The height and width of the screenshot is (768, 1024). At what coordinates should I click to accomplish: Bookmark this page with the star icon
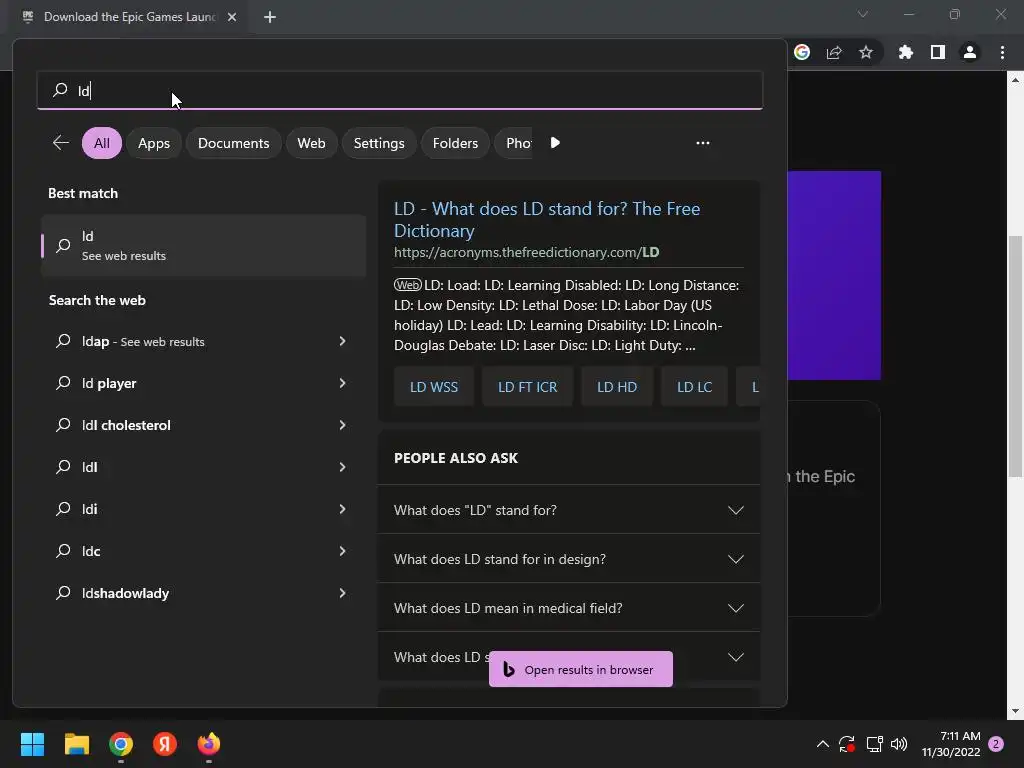(866, 52)
